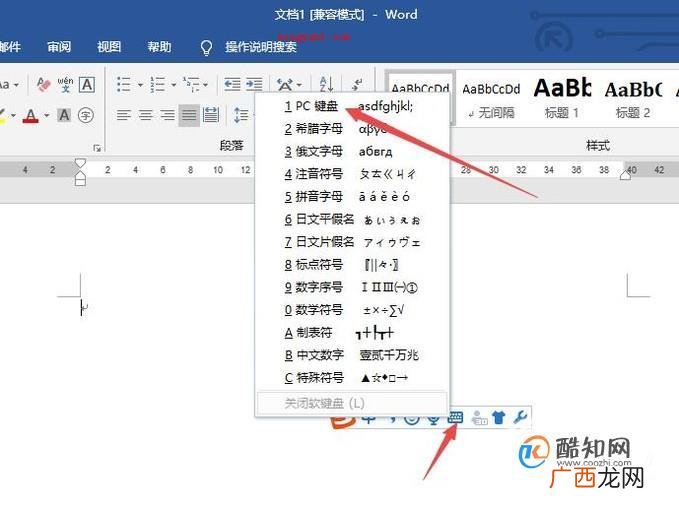
Task: Click 关闭软键盘 (L) menu entry
Action: tap(352, 403)
